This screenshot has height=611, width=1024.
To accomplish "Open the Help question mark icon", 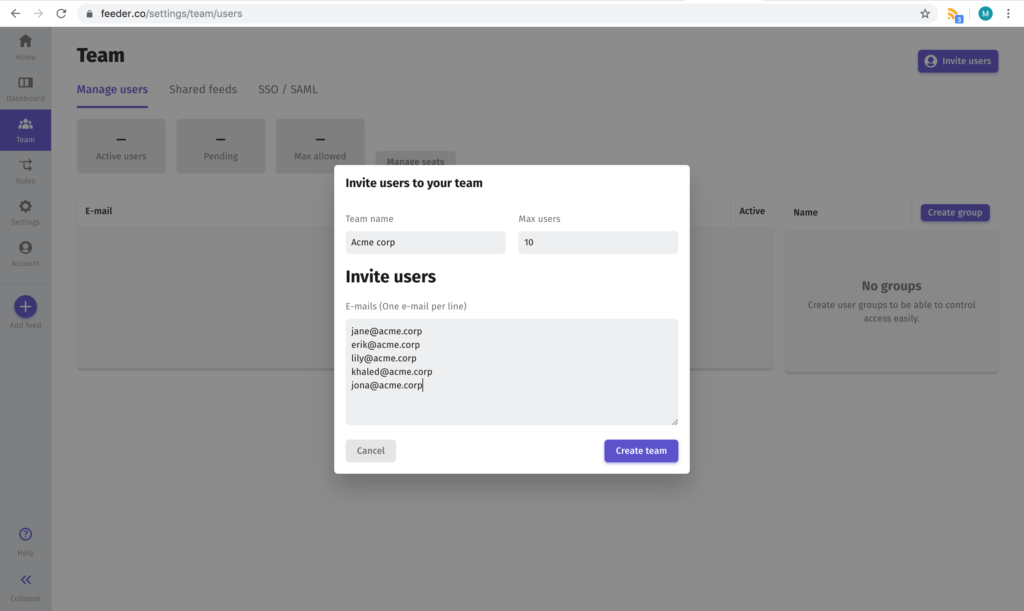I will point(25,535).
